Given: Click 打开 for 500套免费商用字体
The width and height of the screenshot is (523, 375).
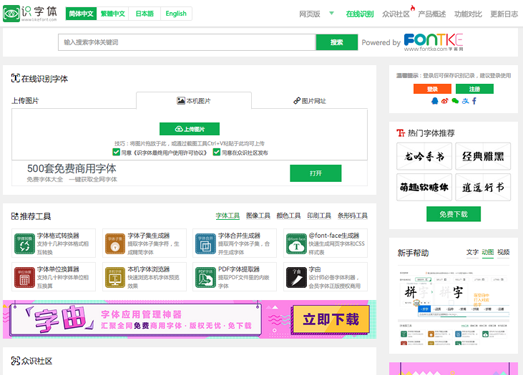Looking at the screenshot, I should pos(316,173).
